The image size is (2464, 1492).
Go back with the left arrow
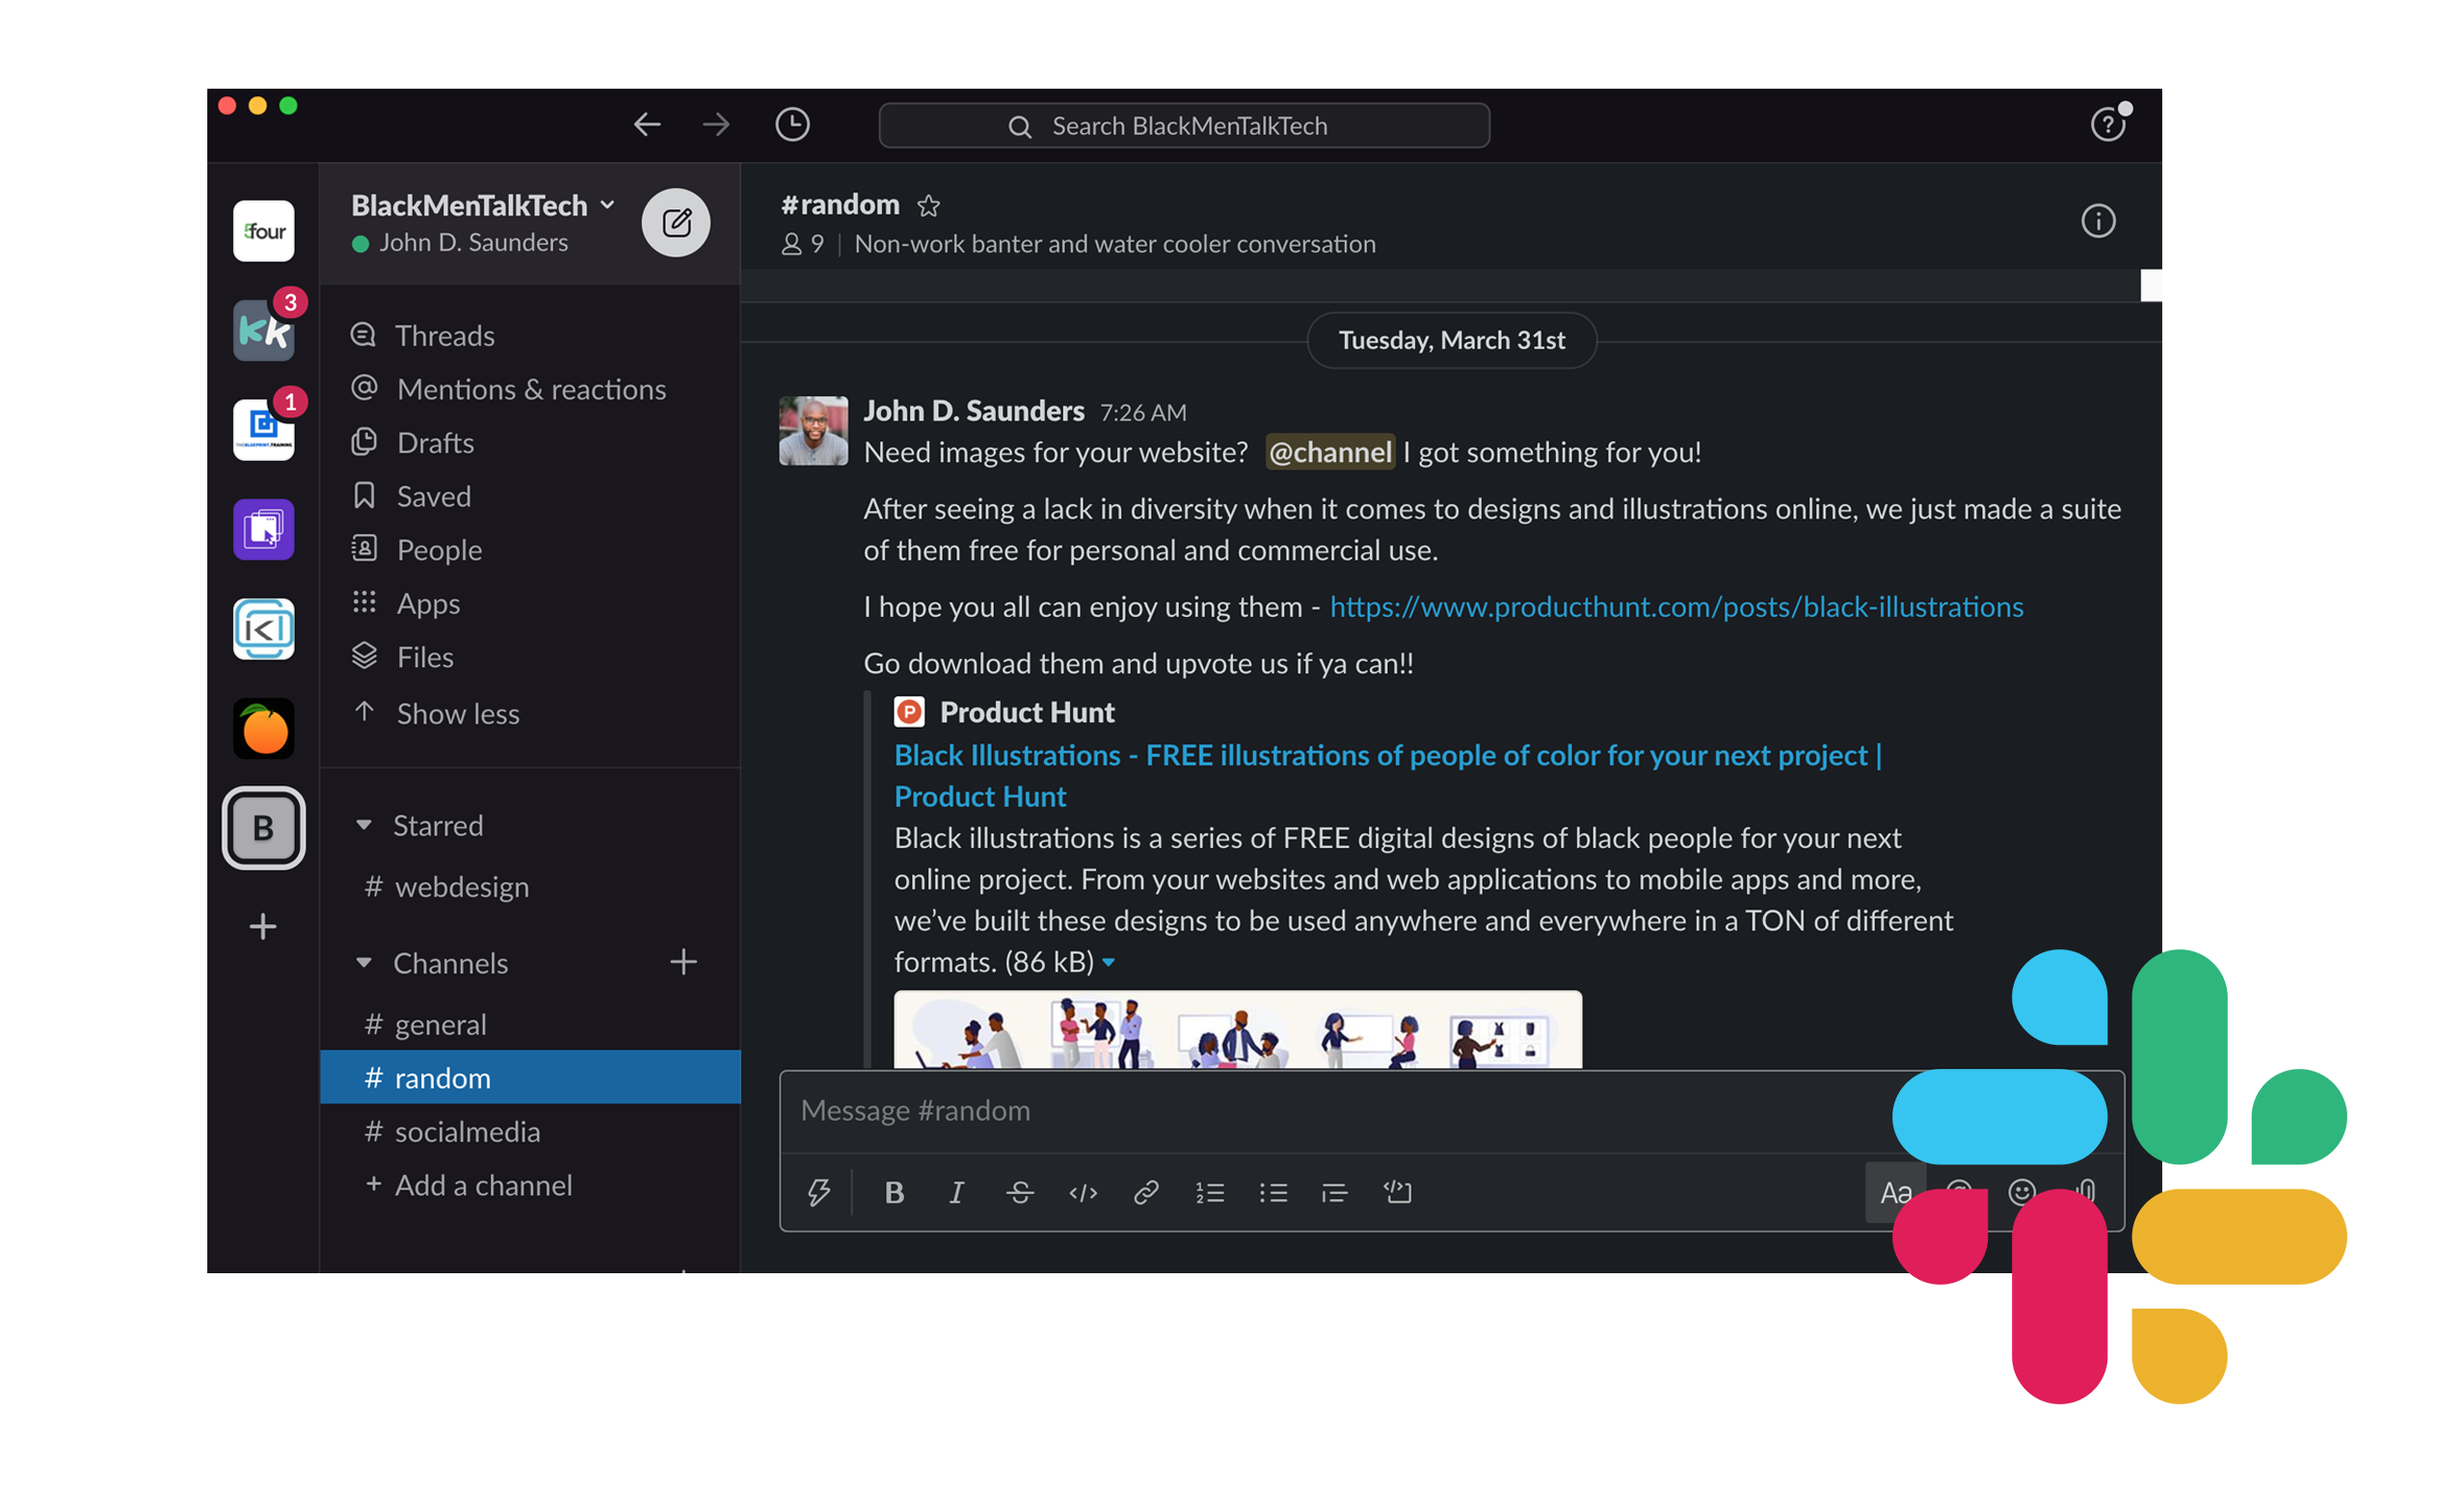[647, 125]
